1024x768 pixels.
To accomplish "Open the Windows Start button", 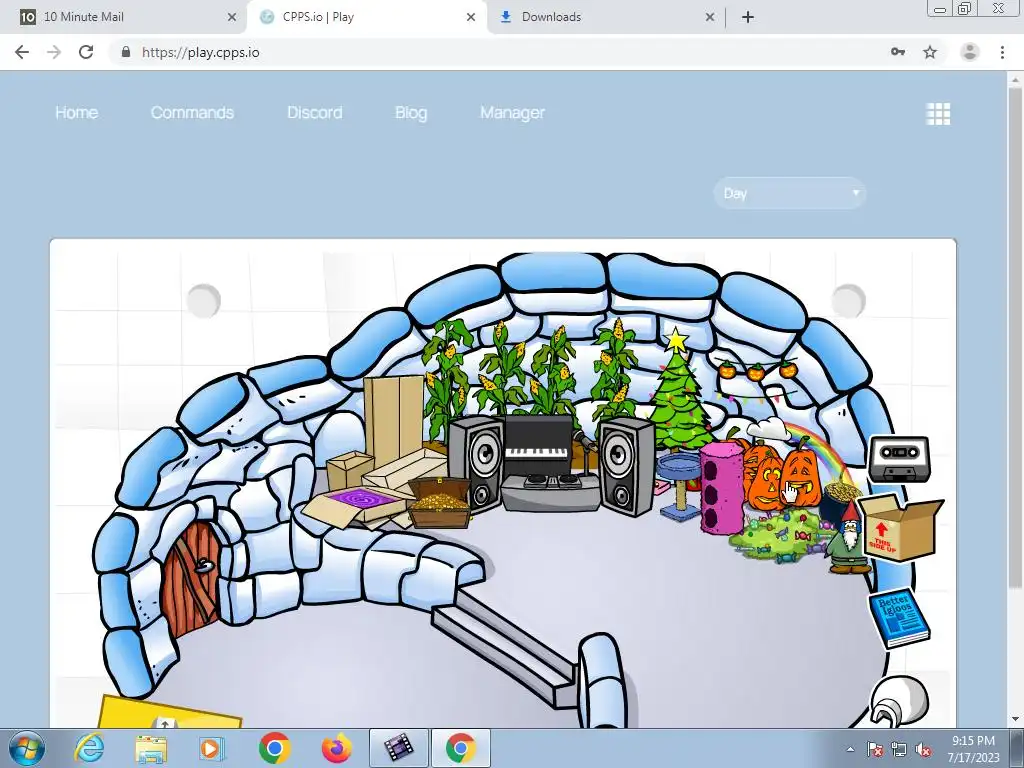I will pos(27,748).
